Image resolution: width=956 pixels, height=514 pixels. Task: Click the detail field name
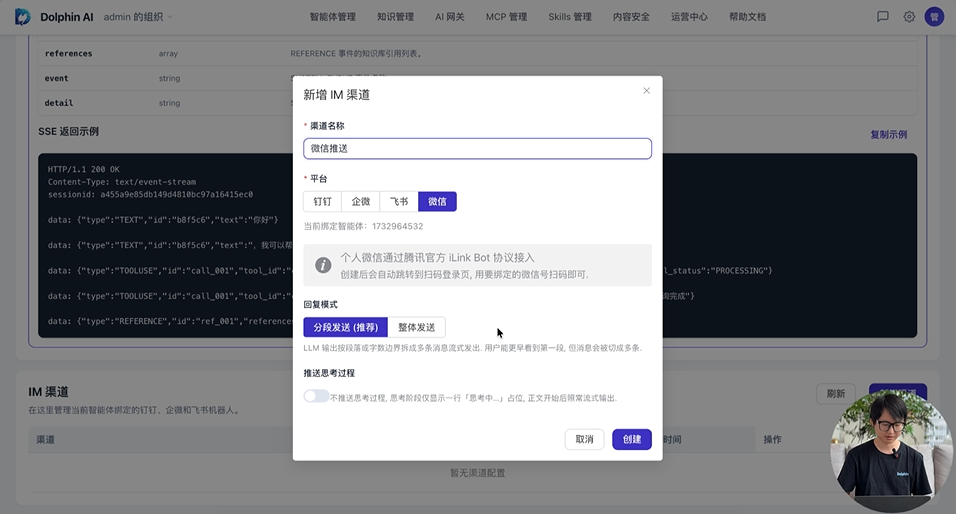click(59, 103)
